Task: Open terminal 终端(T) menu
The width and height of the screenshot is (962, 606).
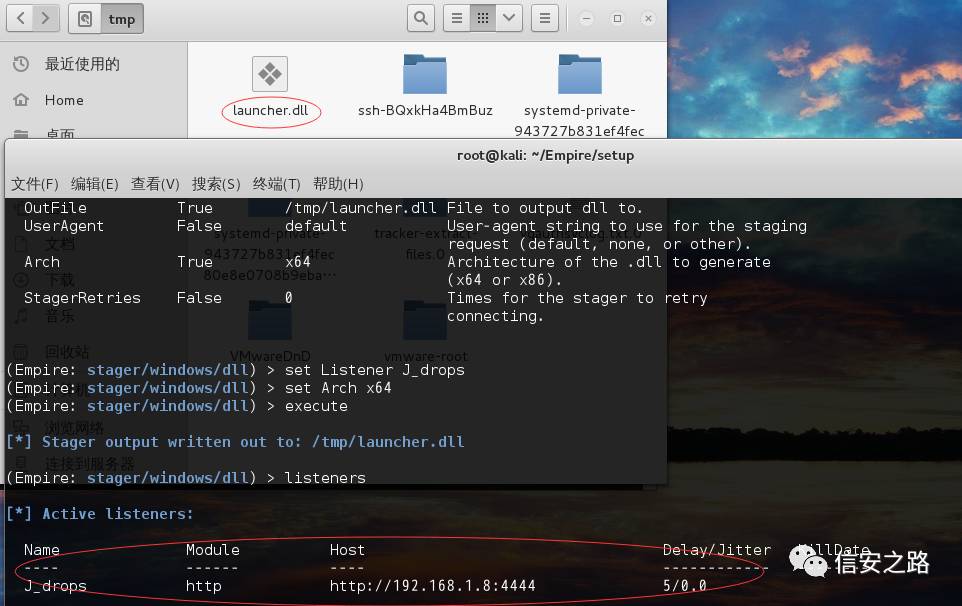Action: click(x=277, y=184)
